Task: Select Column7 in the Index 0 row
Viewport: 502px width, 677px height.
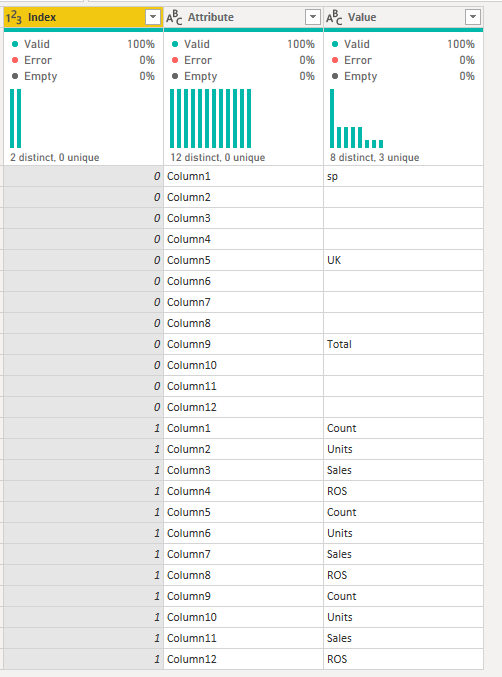Action: coord(243,302)
